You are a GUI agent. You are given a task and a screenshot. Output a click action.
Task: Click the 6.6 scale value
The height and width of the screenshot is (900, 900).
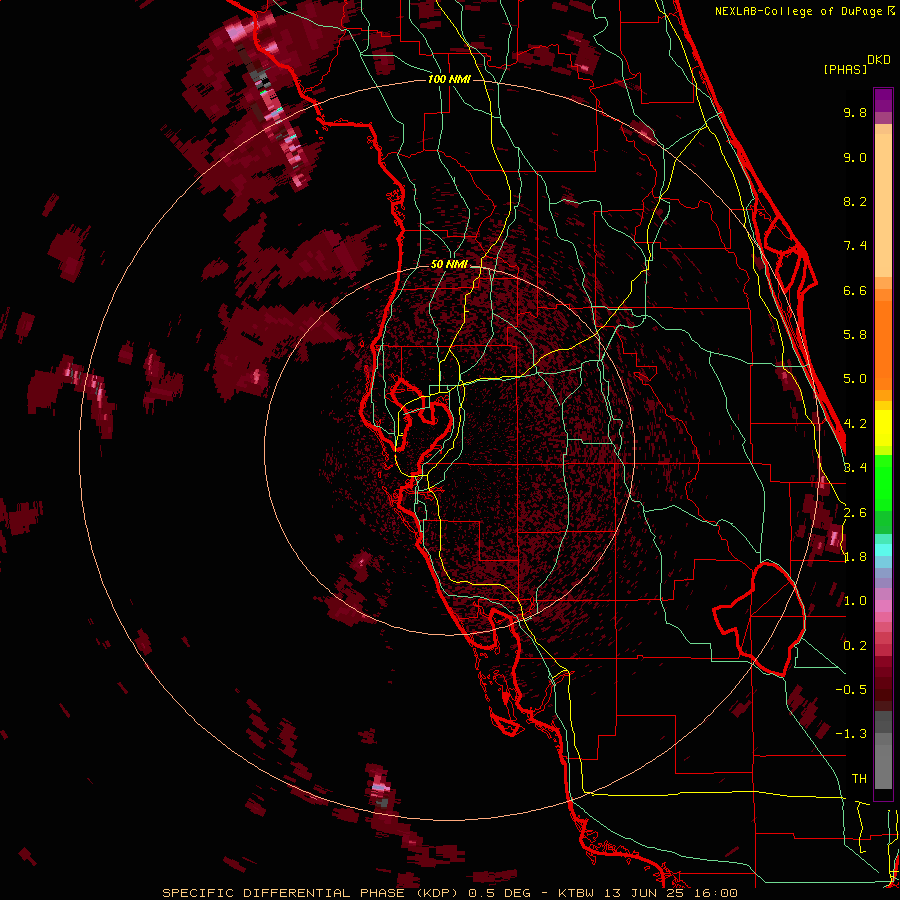click(x=855, y=290)
